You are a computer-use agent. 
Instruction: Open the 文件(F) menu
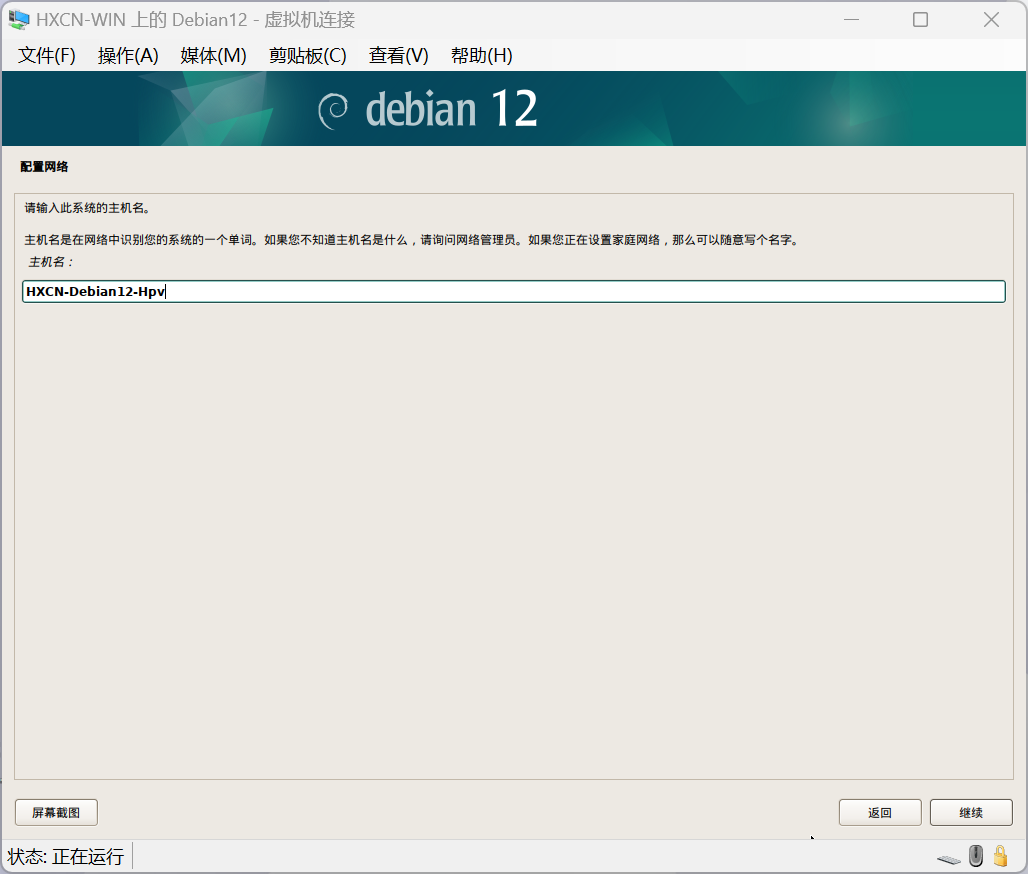coord(47,56)
